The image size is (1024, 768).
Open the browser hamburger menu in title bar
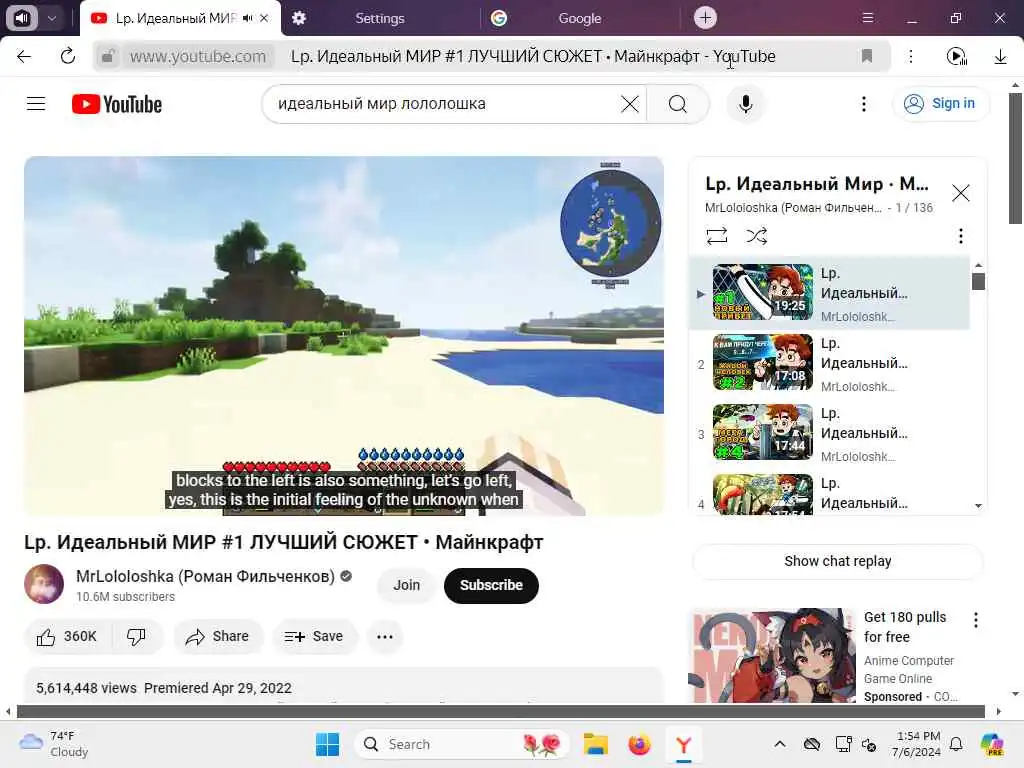pos(867,18)
